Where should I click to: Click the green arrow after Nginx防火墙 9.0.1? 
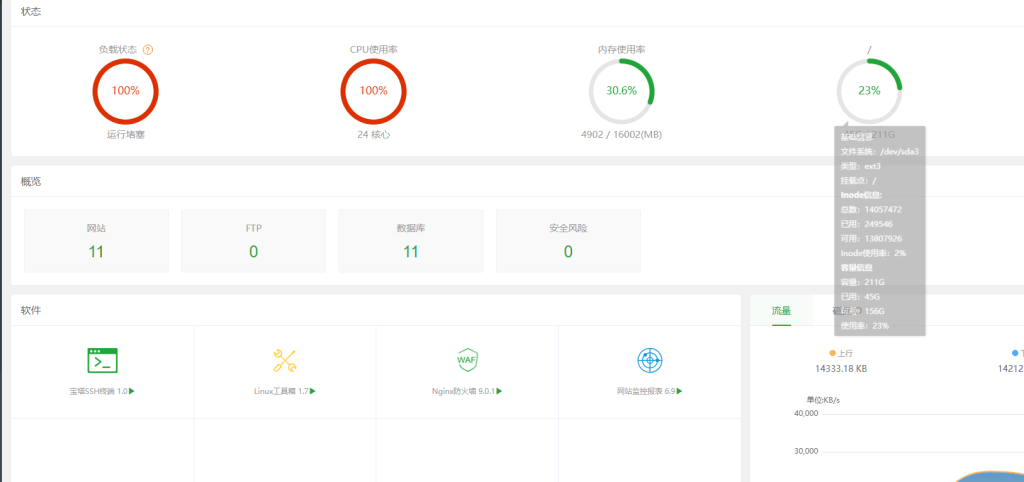point(500,391)
